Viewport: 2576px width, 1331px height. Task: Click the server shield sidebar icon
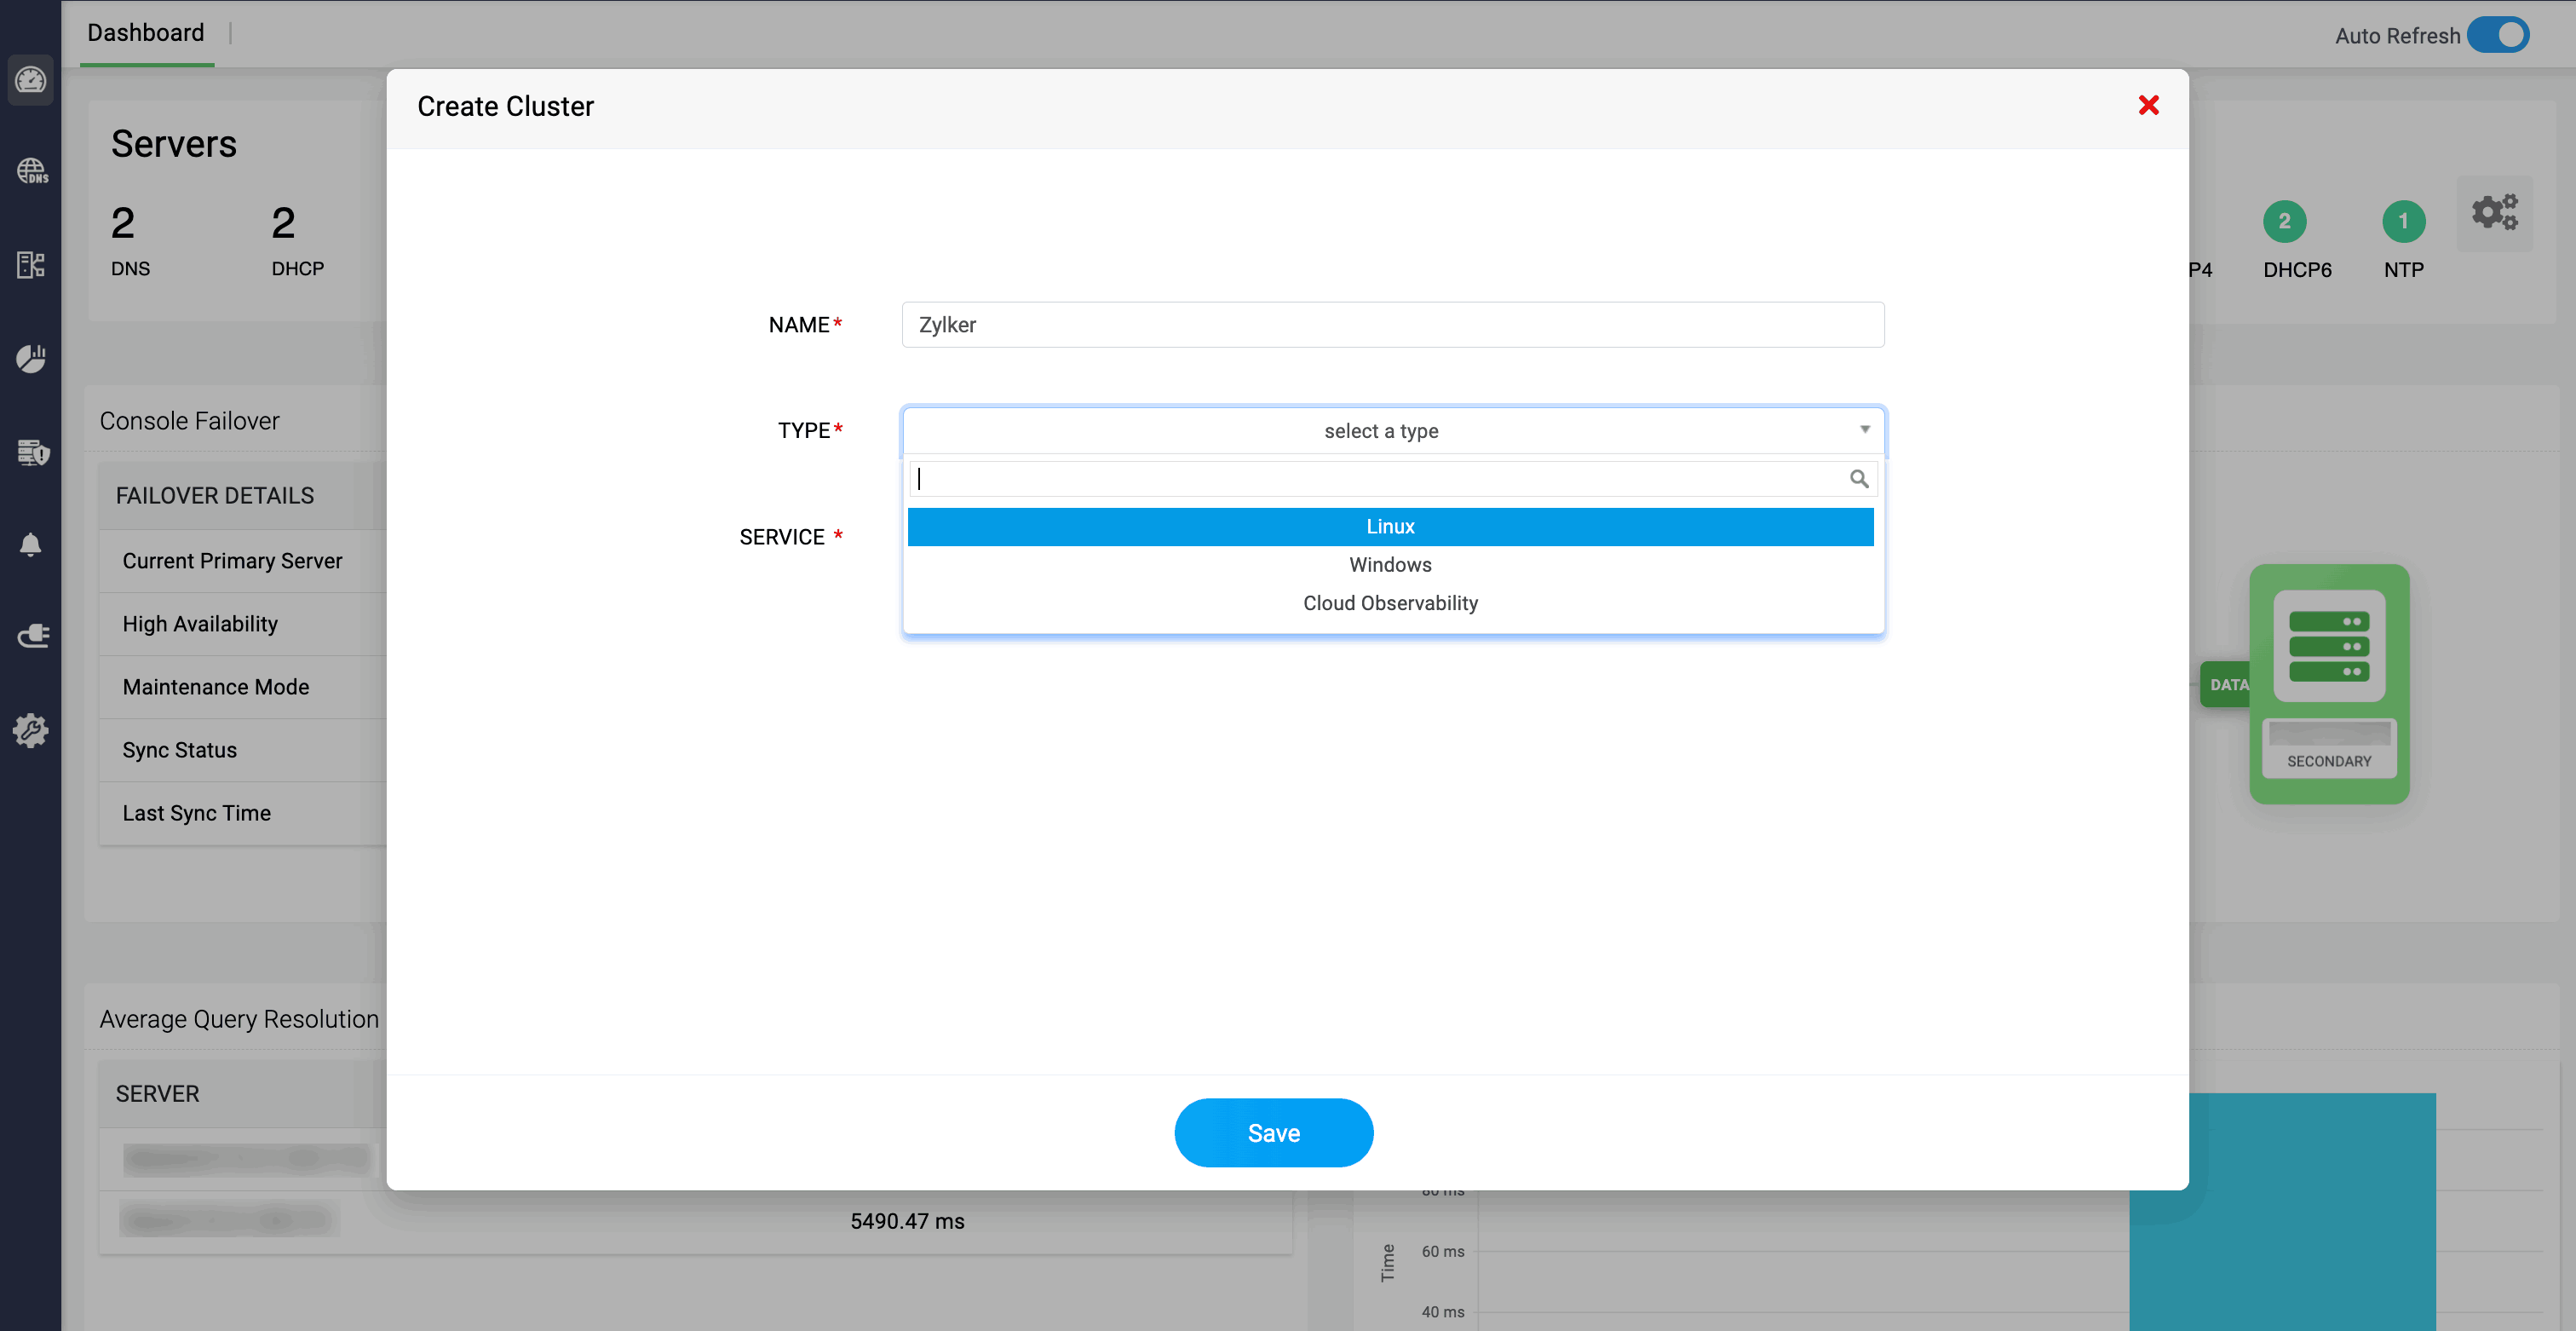tap(31, 452)
